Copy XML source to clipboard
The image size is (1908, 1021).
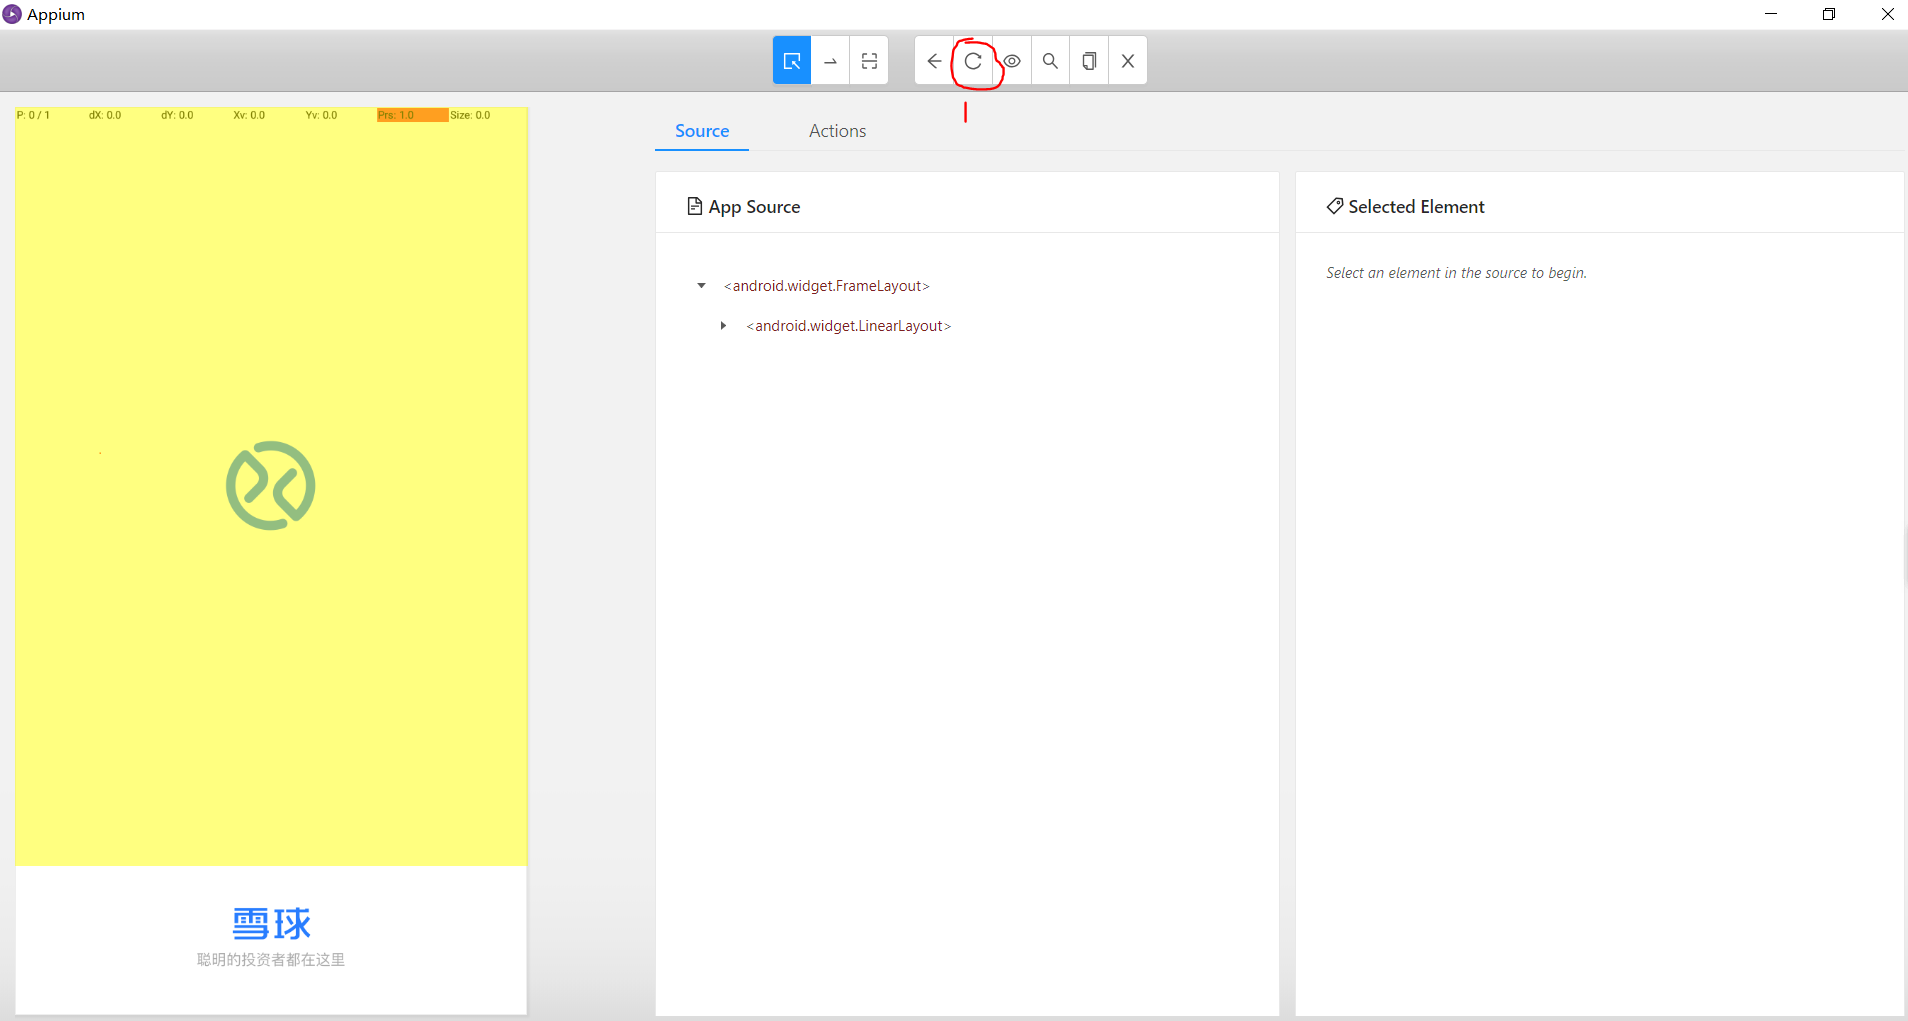coord(1089,61)
